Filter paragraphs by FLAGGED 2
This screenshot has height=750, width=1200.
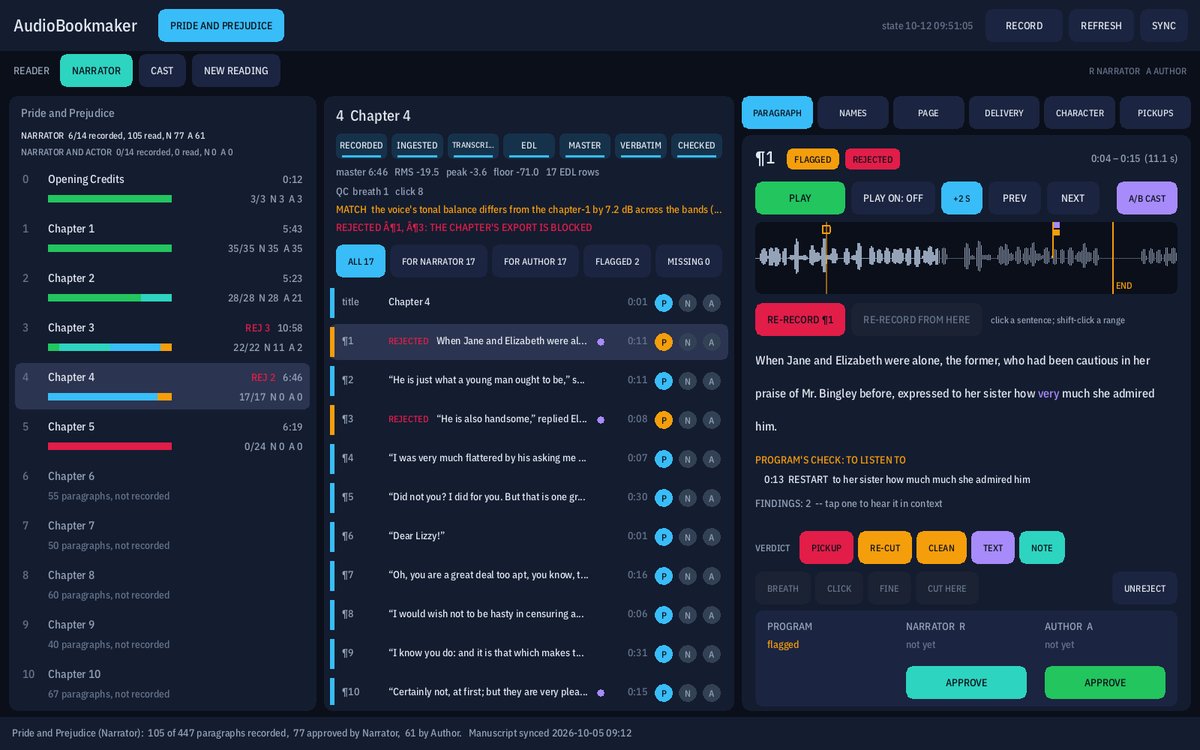click(617, 261)
